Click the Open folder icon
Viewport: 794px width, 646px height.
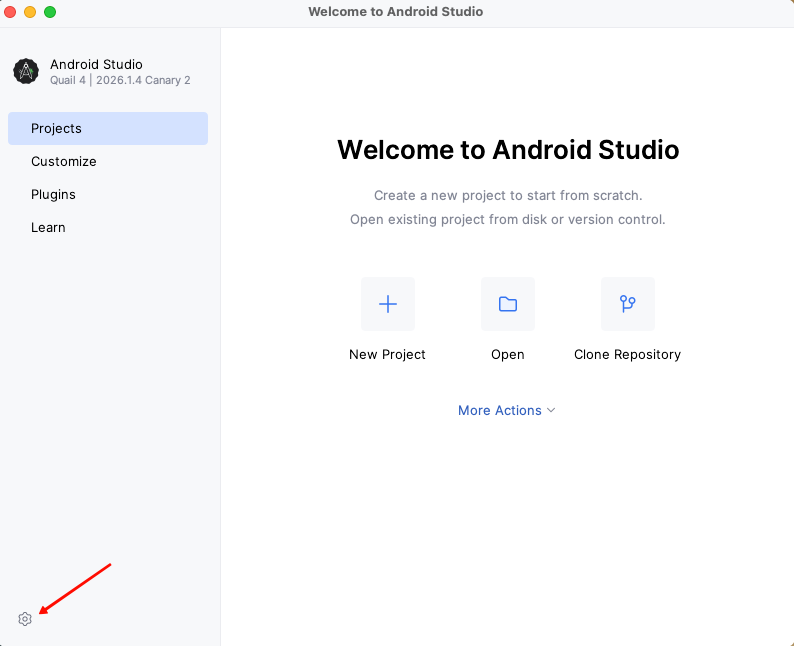pyautogui.click(x=508, y=304)
